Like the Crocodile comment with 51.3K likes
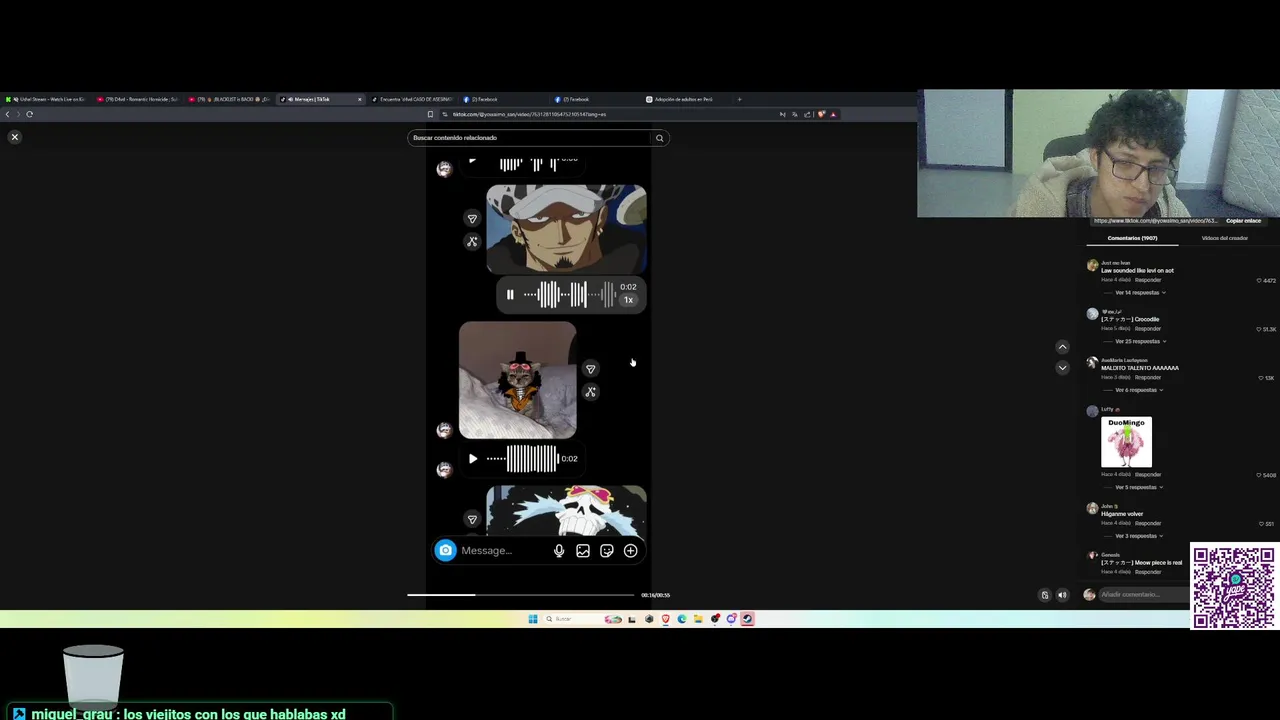 pyautogui.click(x=1259, y=329)
